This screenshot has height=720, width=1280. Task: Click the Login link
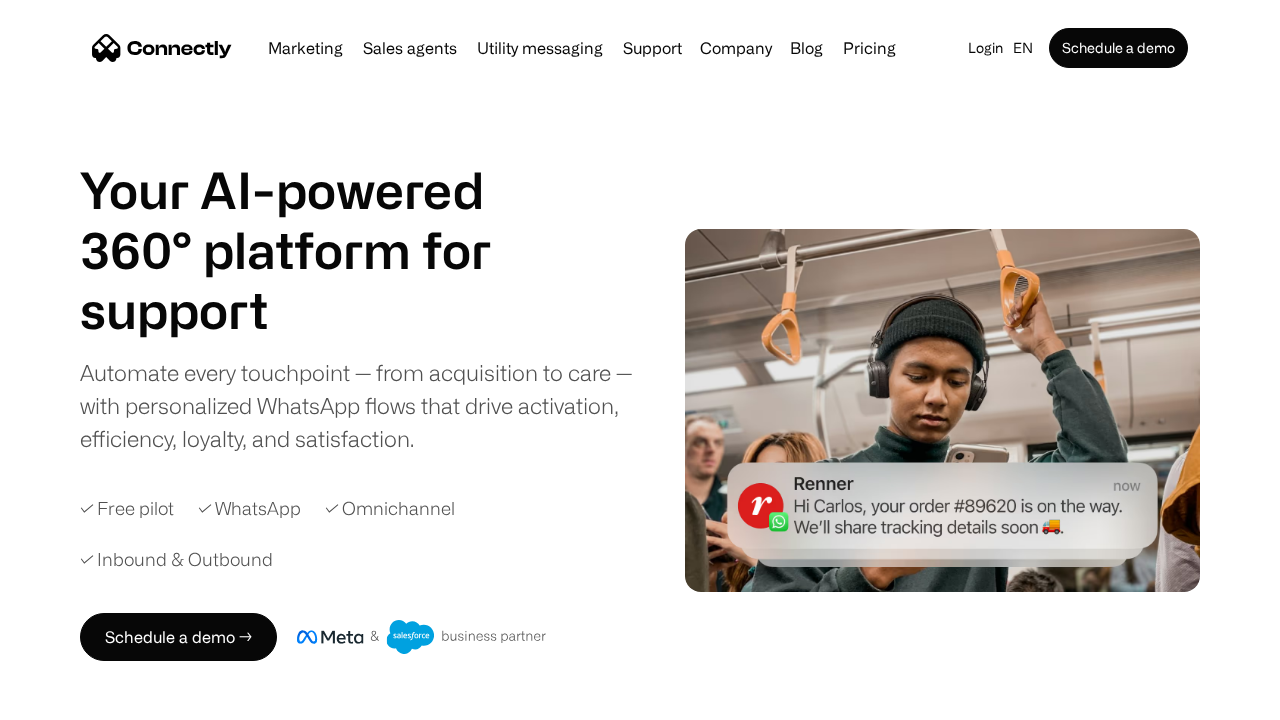[985, 48]
